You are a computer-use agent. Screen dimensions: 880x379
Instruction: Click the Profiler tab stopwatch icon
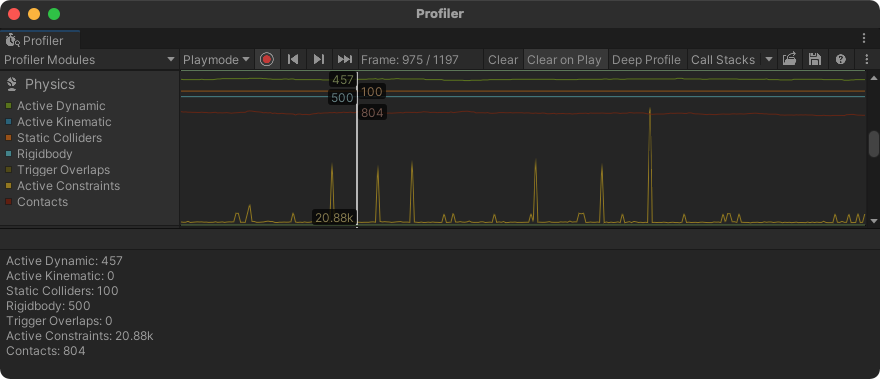[12, 40]
